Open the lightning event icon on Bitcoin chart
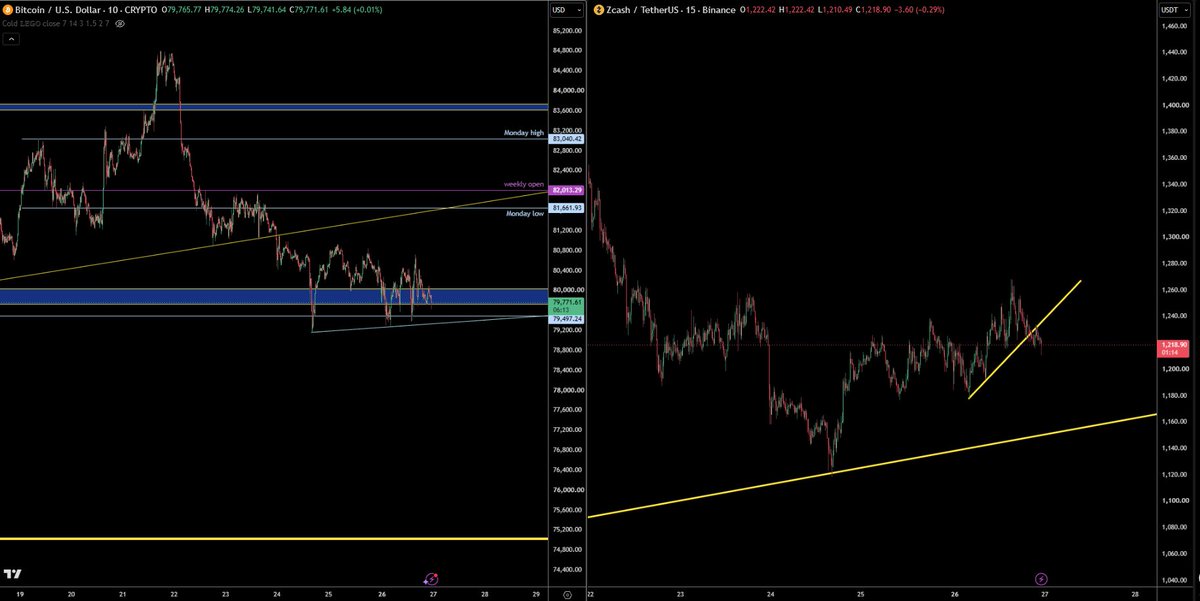Viewport: 1200px width, 601px height. [431, 578]
